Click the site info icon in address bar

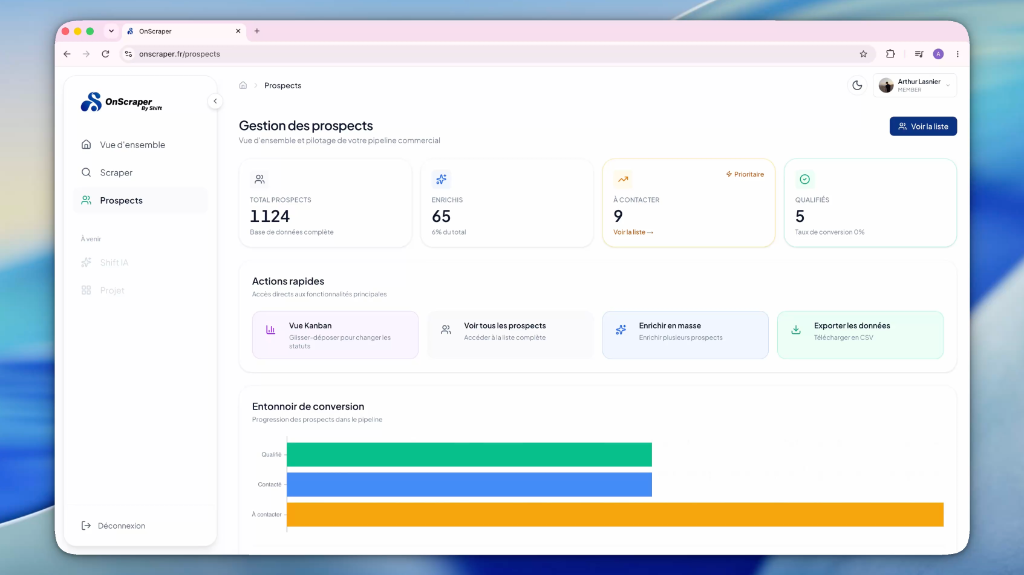point(129,54)
